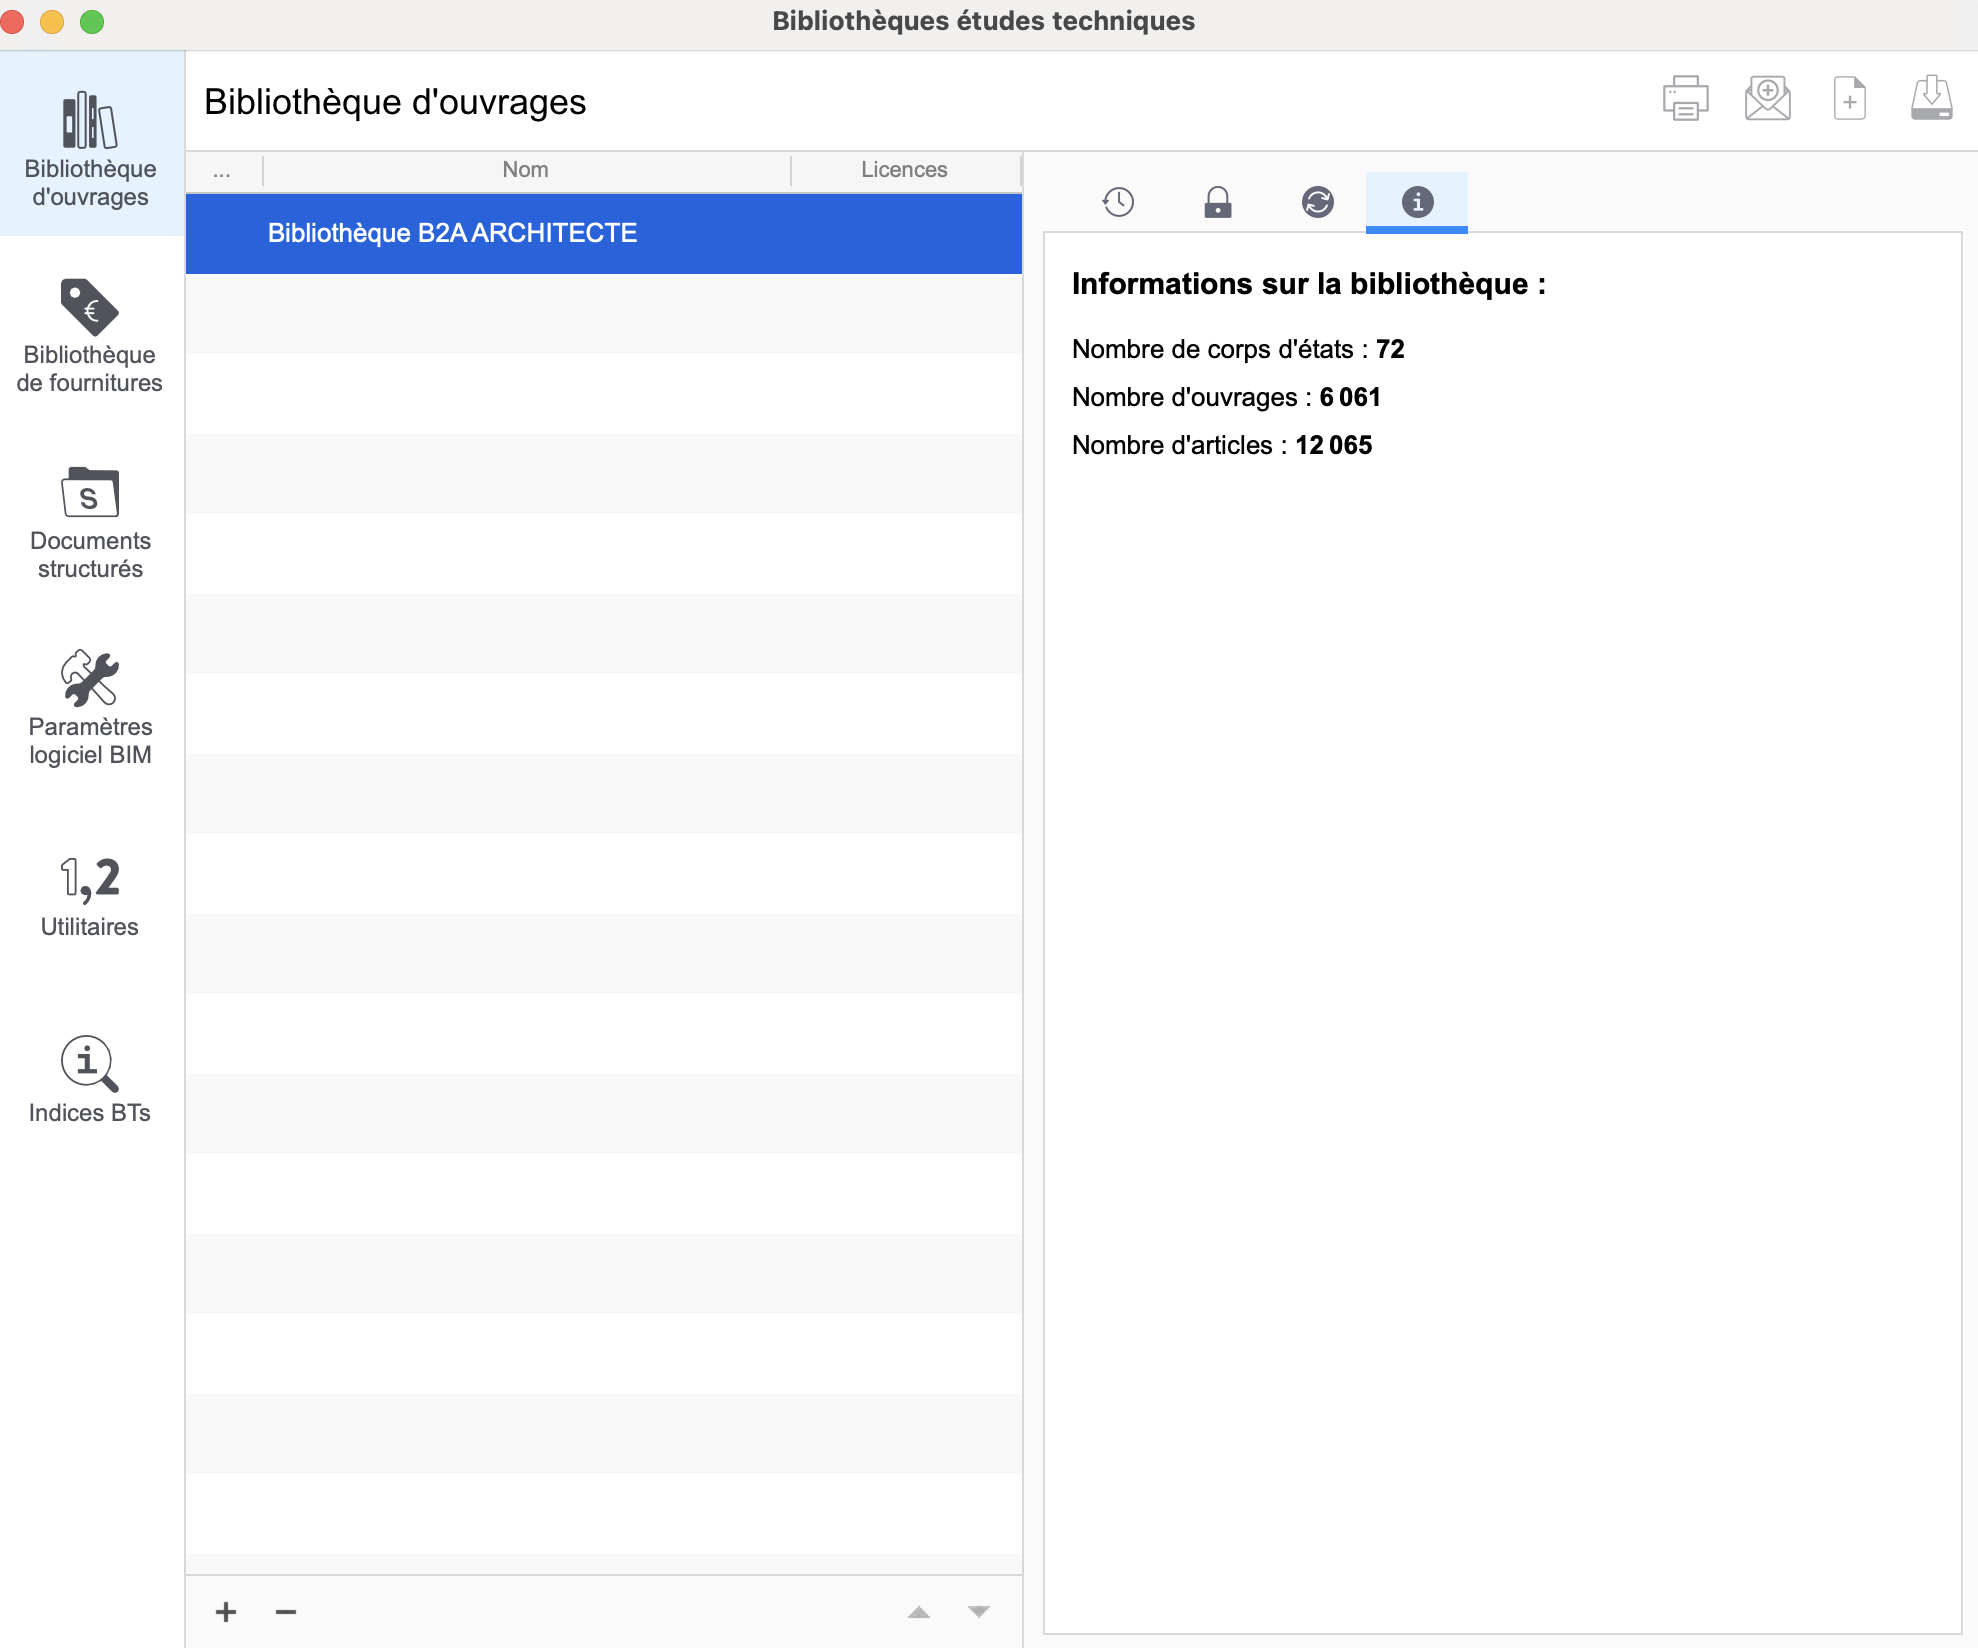Click the Nom column header
Image resolution: width=1978 pixels, height=1648 pixels.
(x=525, y=170)
